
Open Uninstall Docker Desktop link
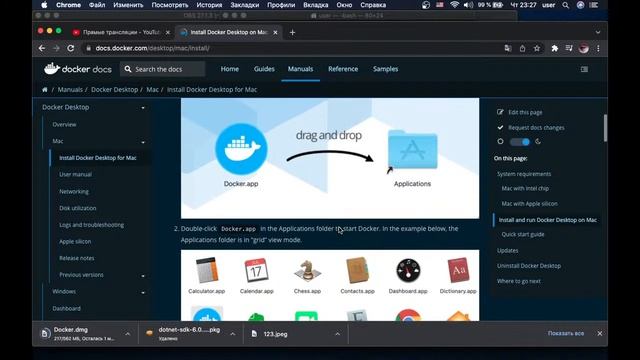[529, 266]
